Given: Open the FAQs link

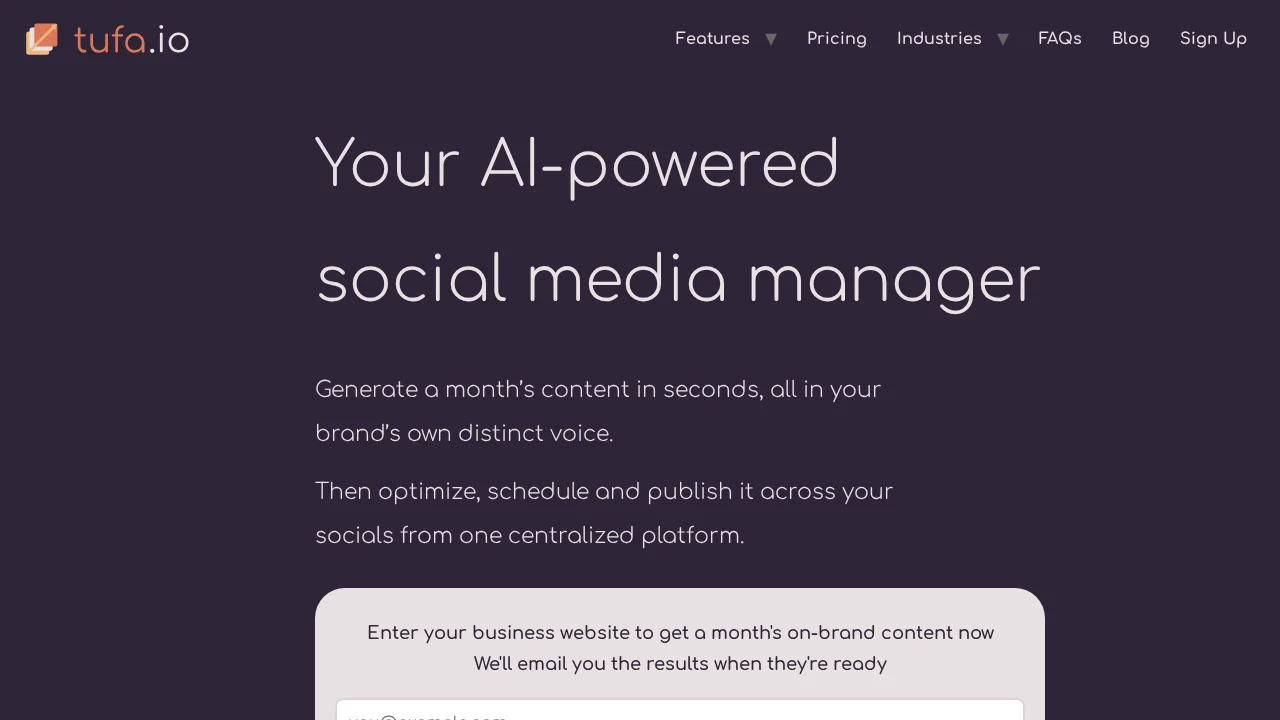Looking at the screenshot, I should click(1060, 38).
